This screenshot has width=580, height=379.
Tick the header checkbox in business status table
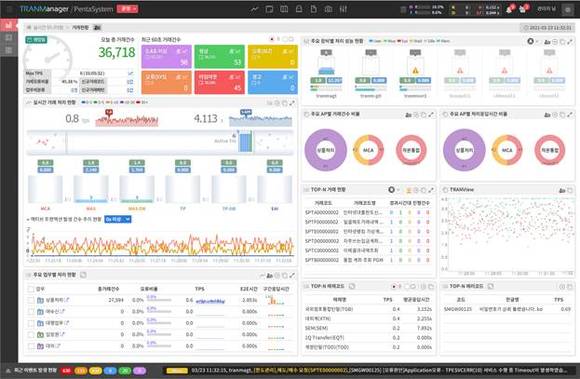[31, 289]
